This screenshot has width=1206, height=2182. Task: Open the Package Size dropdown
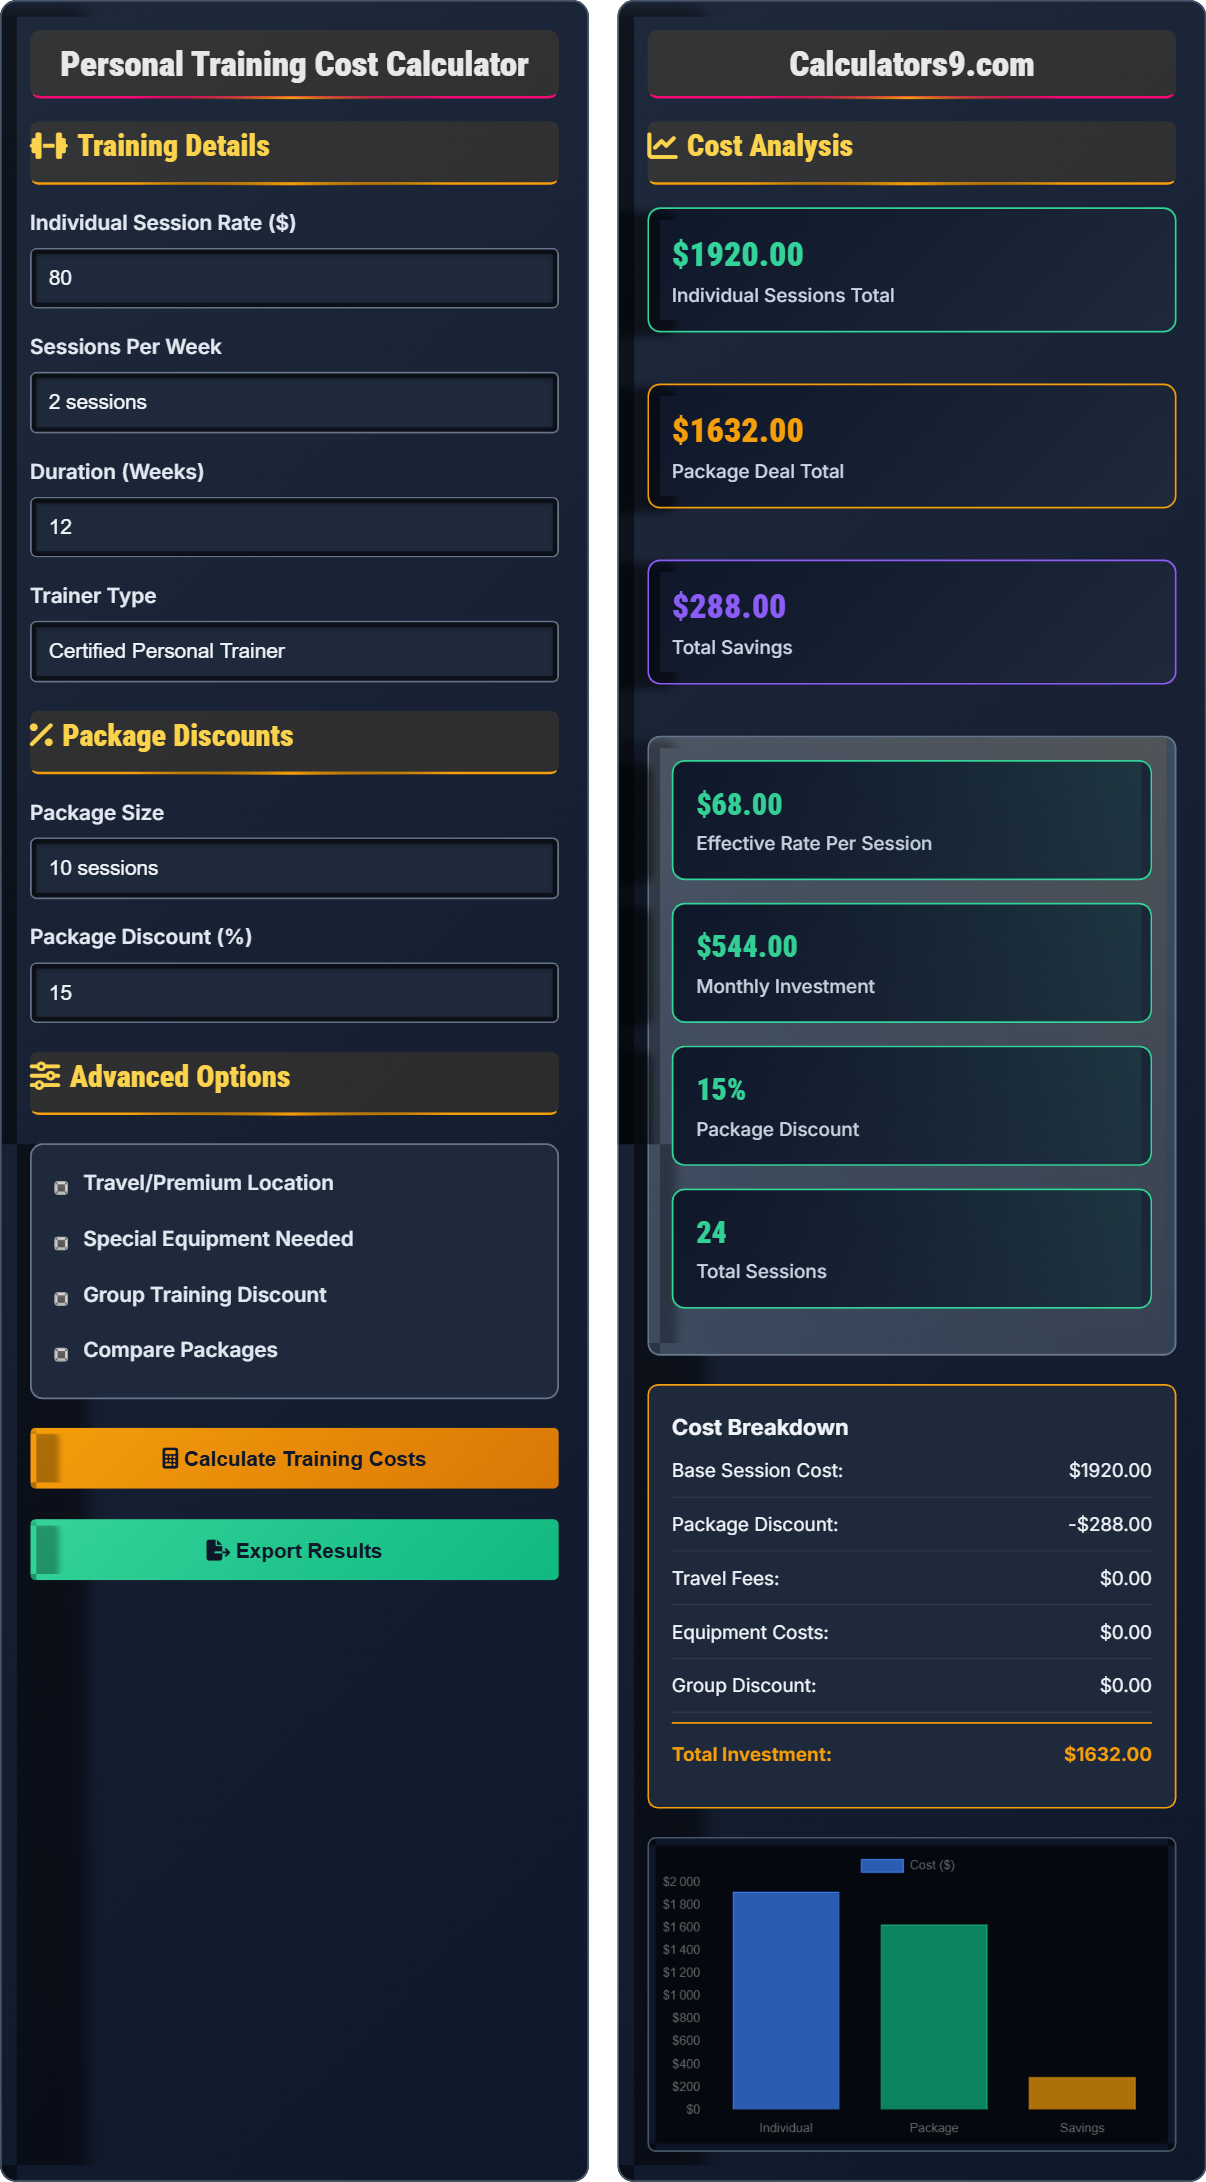click(x=294, y=868)
